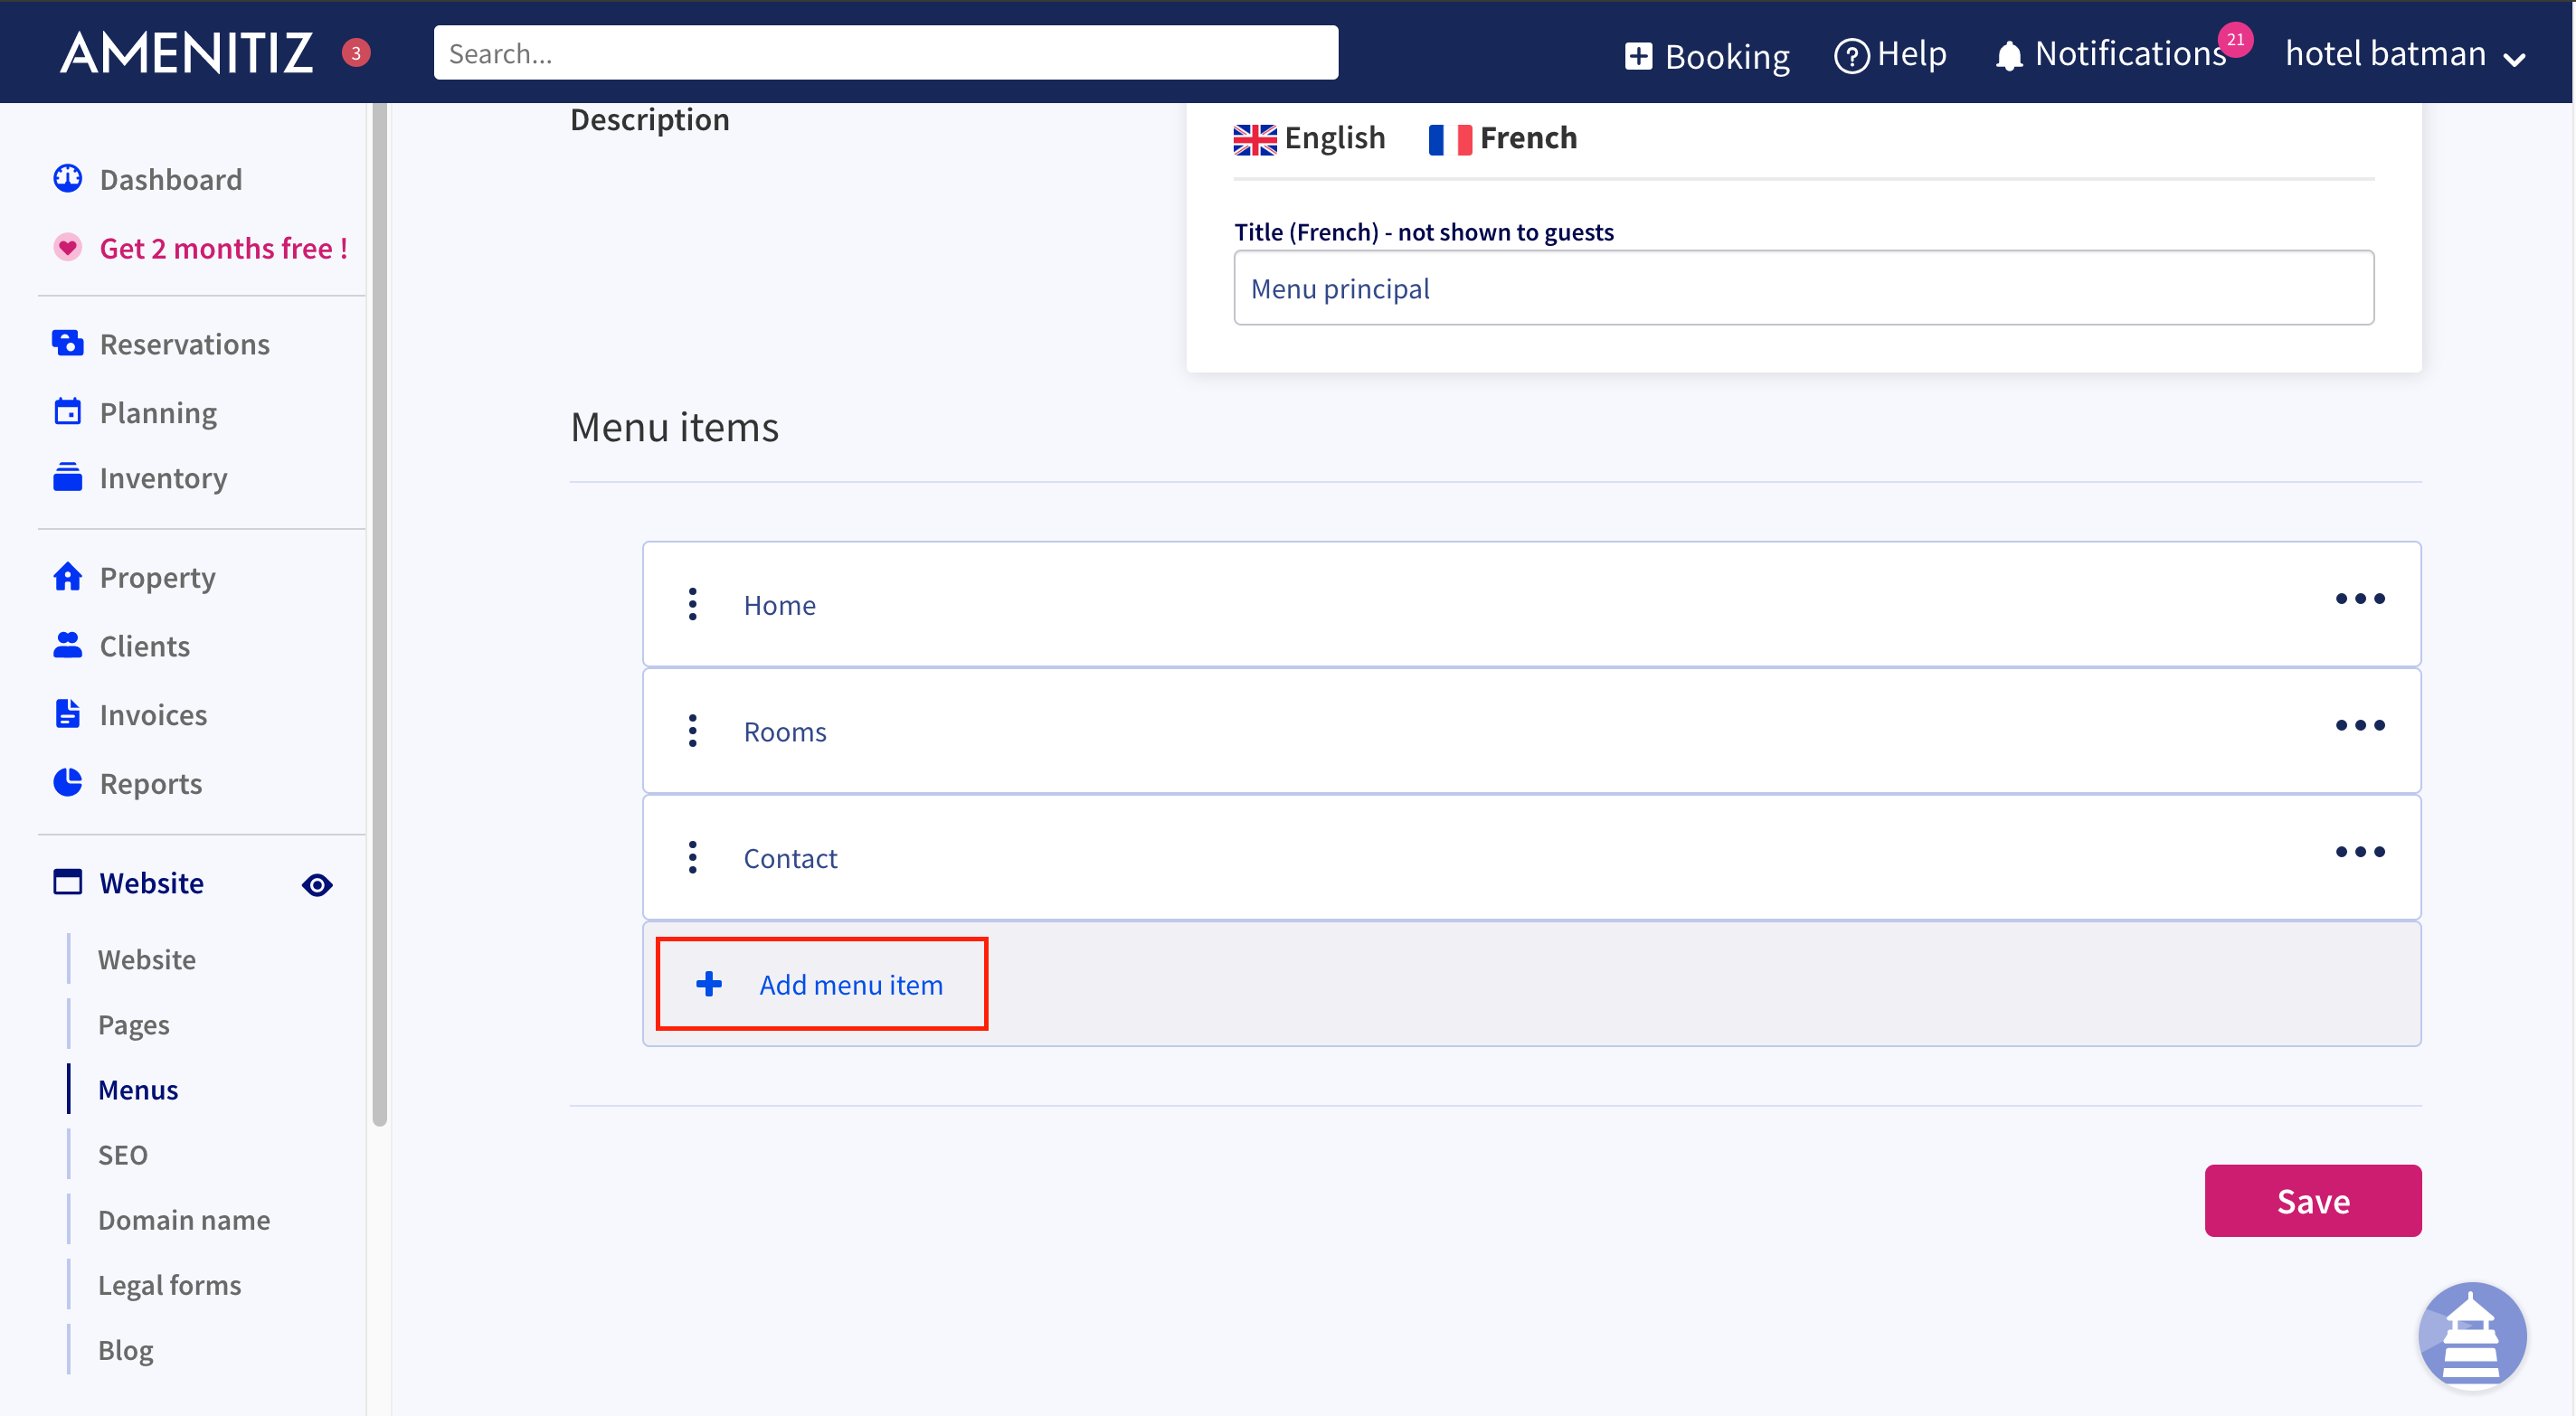
Task: Open options menu for Home item
Action: click(2361, 598)
